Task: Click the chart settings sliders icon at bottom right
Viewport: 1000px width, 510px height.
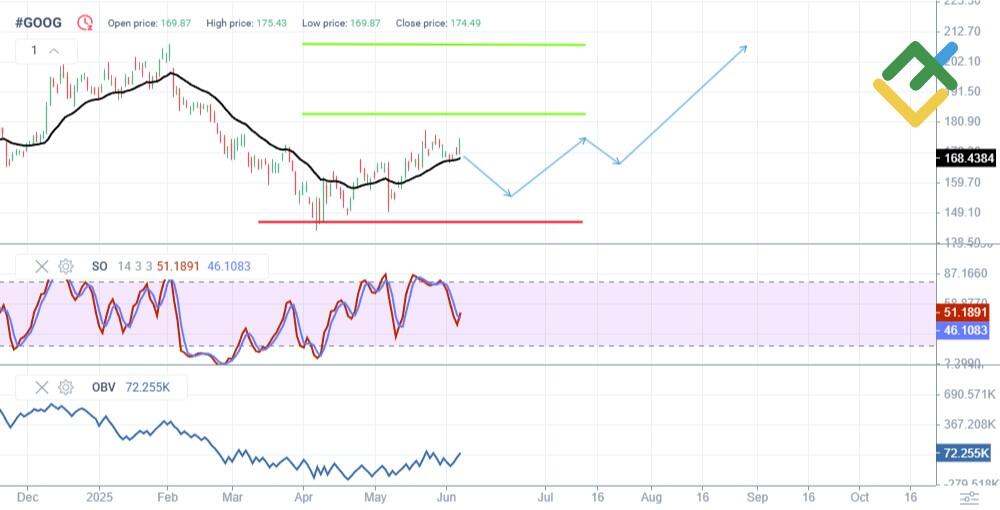Action: click(968, 497)
